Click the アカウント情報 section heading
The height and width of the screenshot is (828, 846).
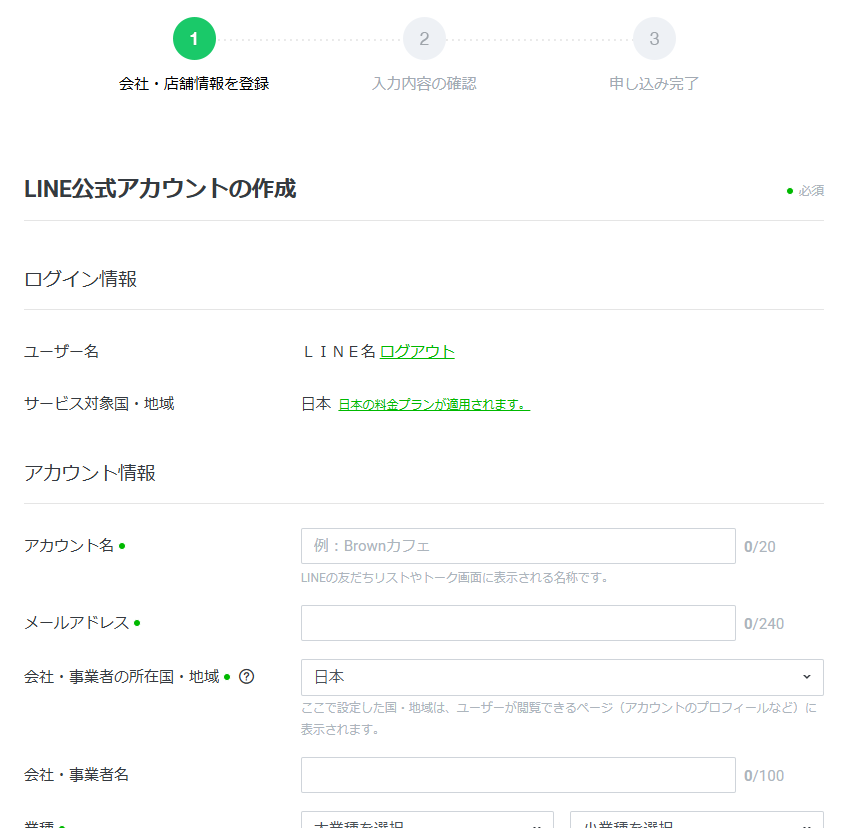click(90, 473)
